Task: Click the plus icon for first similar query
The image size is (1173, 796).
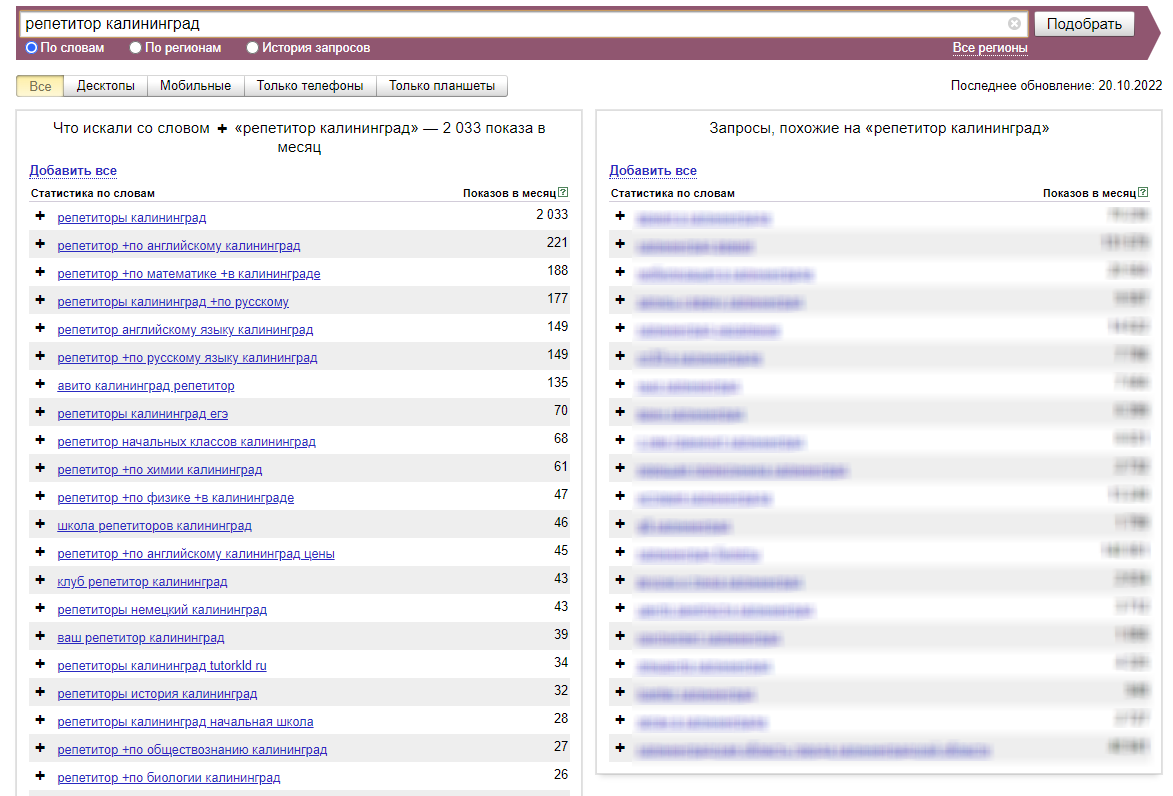Action: coord(620,216)
